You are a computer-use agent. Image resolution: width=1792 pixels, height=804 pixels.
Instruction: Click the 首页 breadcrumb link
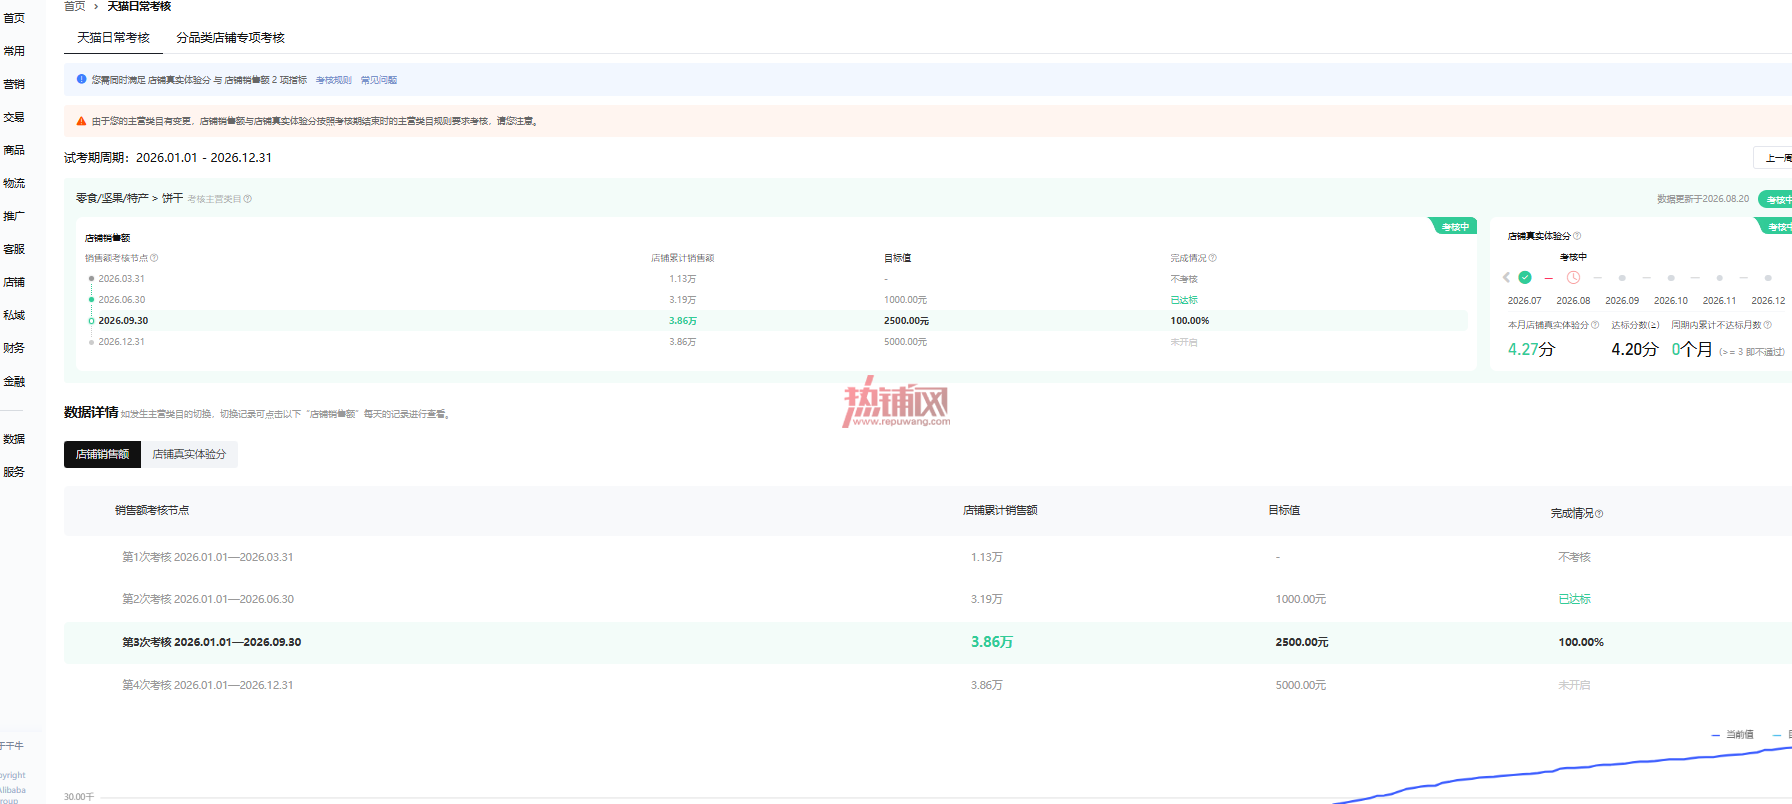coord(75,6)
